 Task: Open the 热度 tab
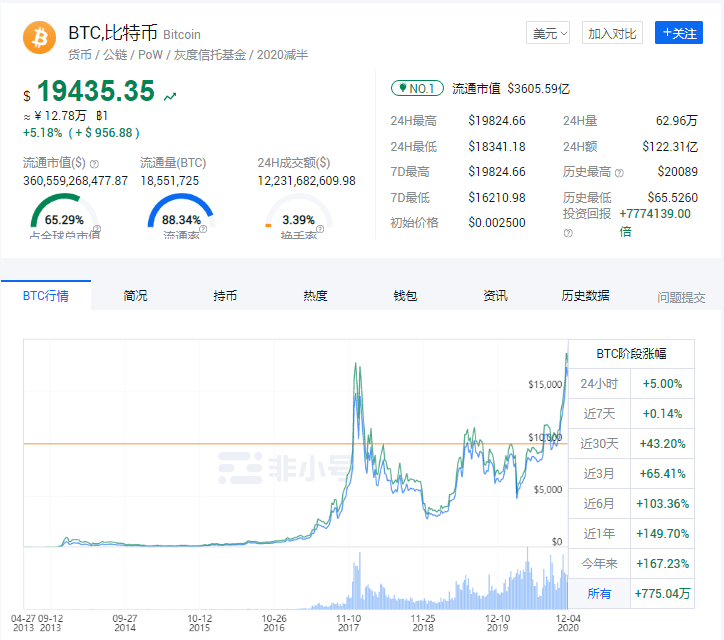pyautogui.click(x=316, y=296)
